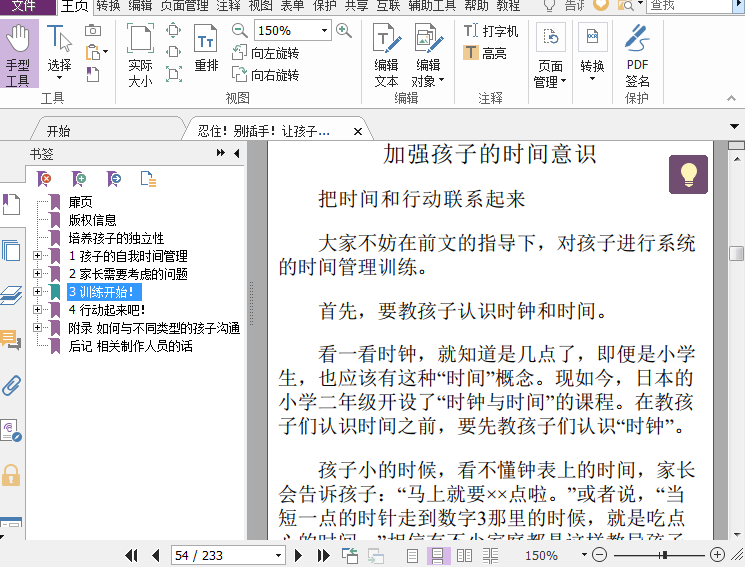The image size is (745, 567).
Task: Go to the first page
Action: click(132, 555)
